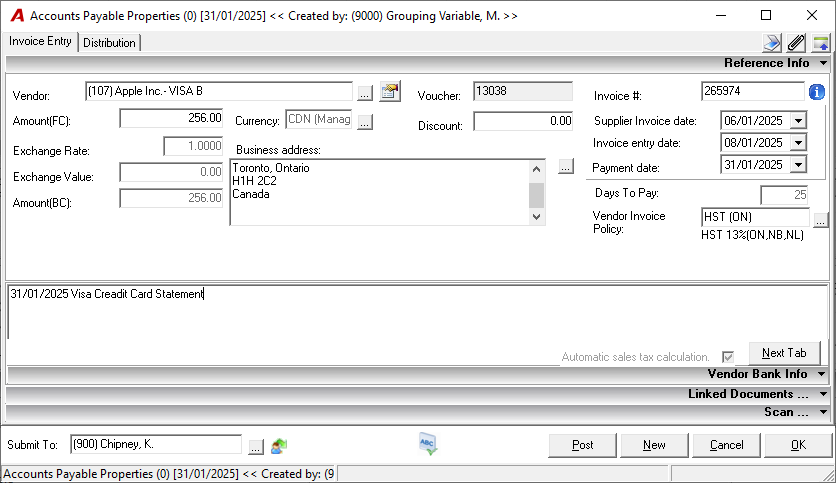
Task: Click the 'HST 13%(ON,NB,NL)' policy text
Action: coord(752,235)
